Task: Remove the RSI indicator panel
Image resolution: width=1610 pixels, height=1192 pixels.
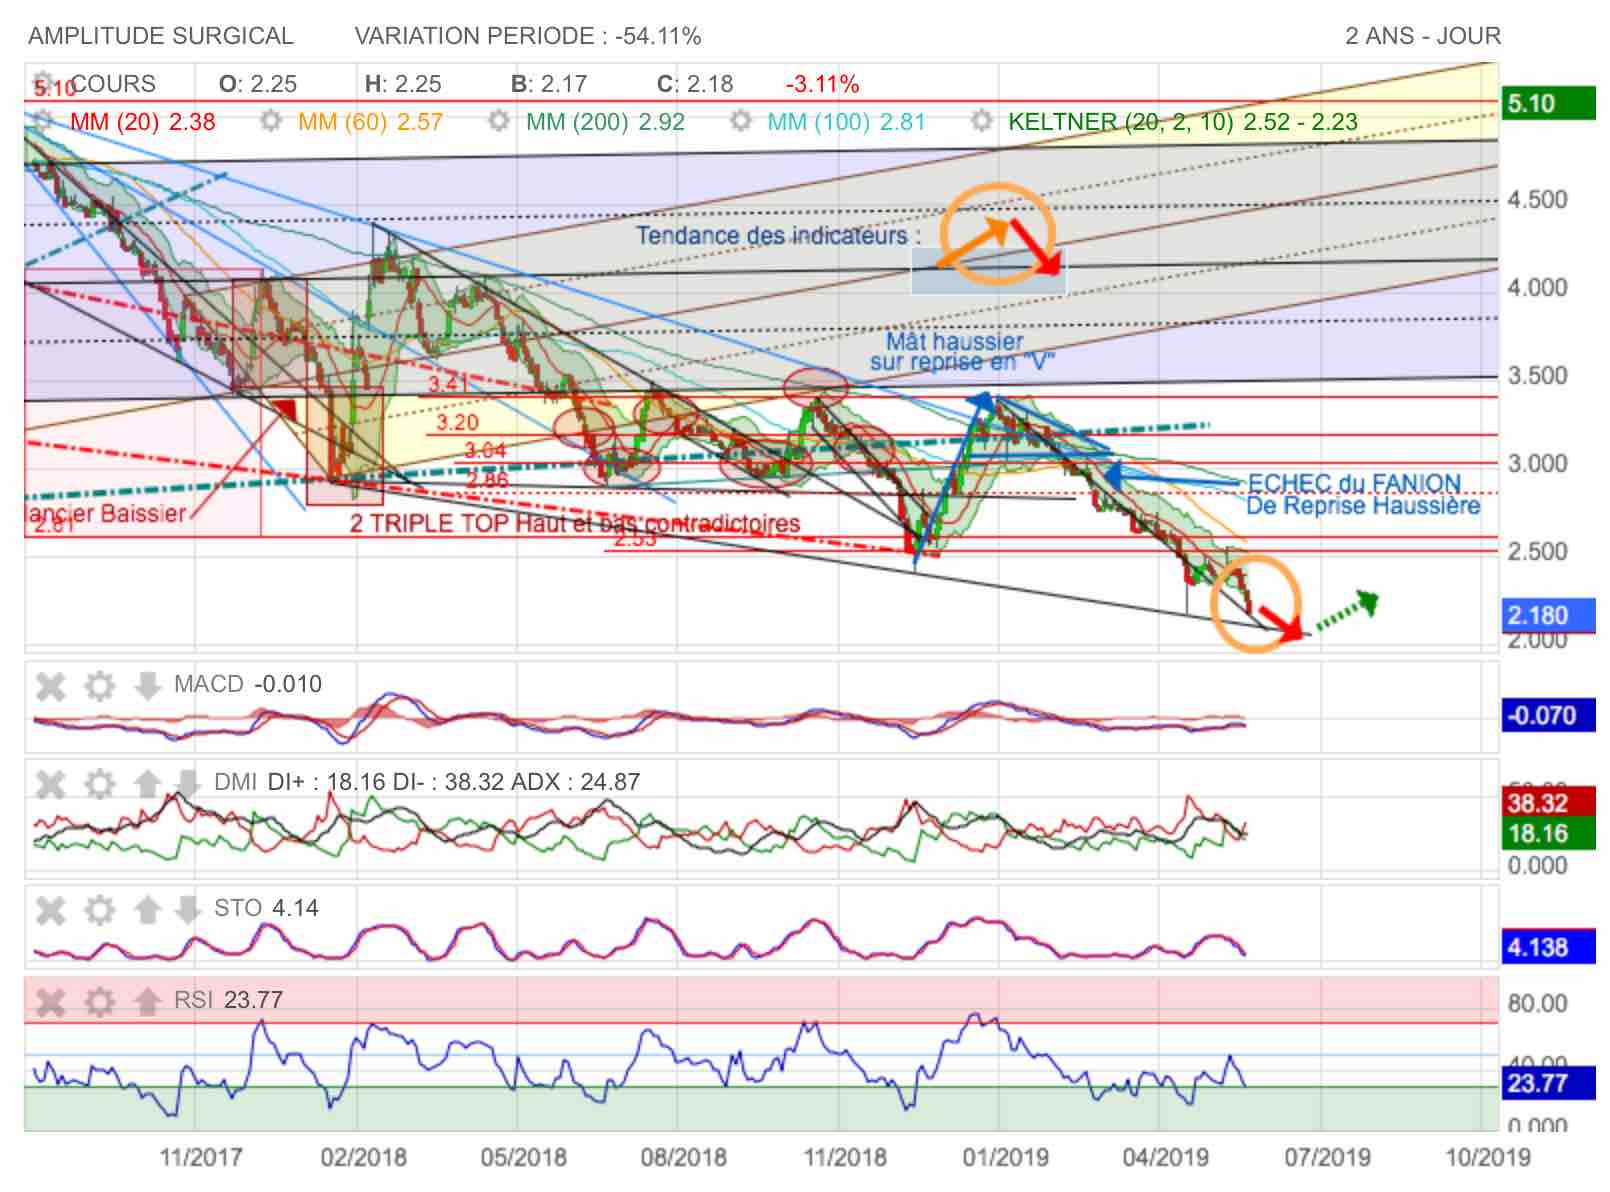Action: click(51, 1001)
